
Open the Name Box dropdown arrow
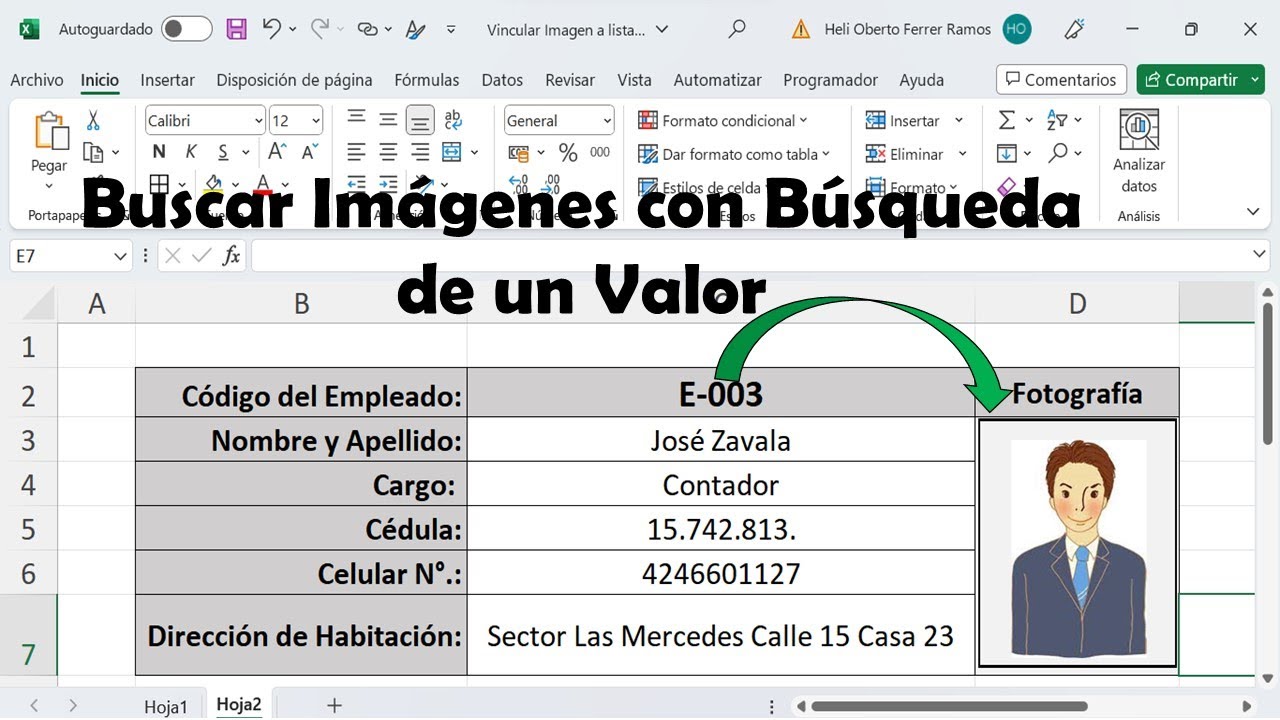coord(120,256)
